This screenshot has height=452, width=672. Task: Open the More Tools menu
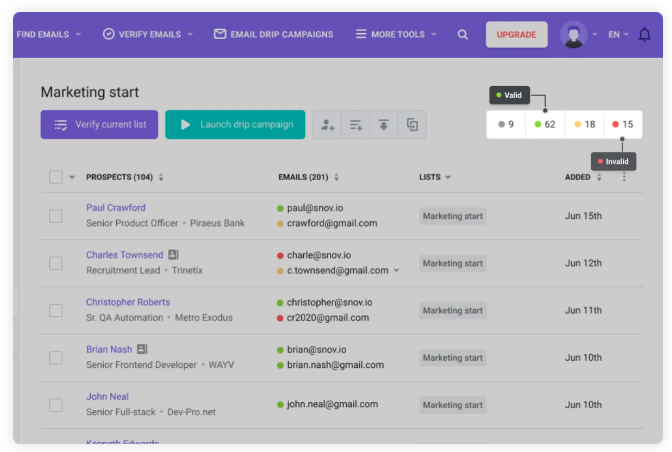(x=396, y=34)
